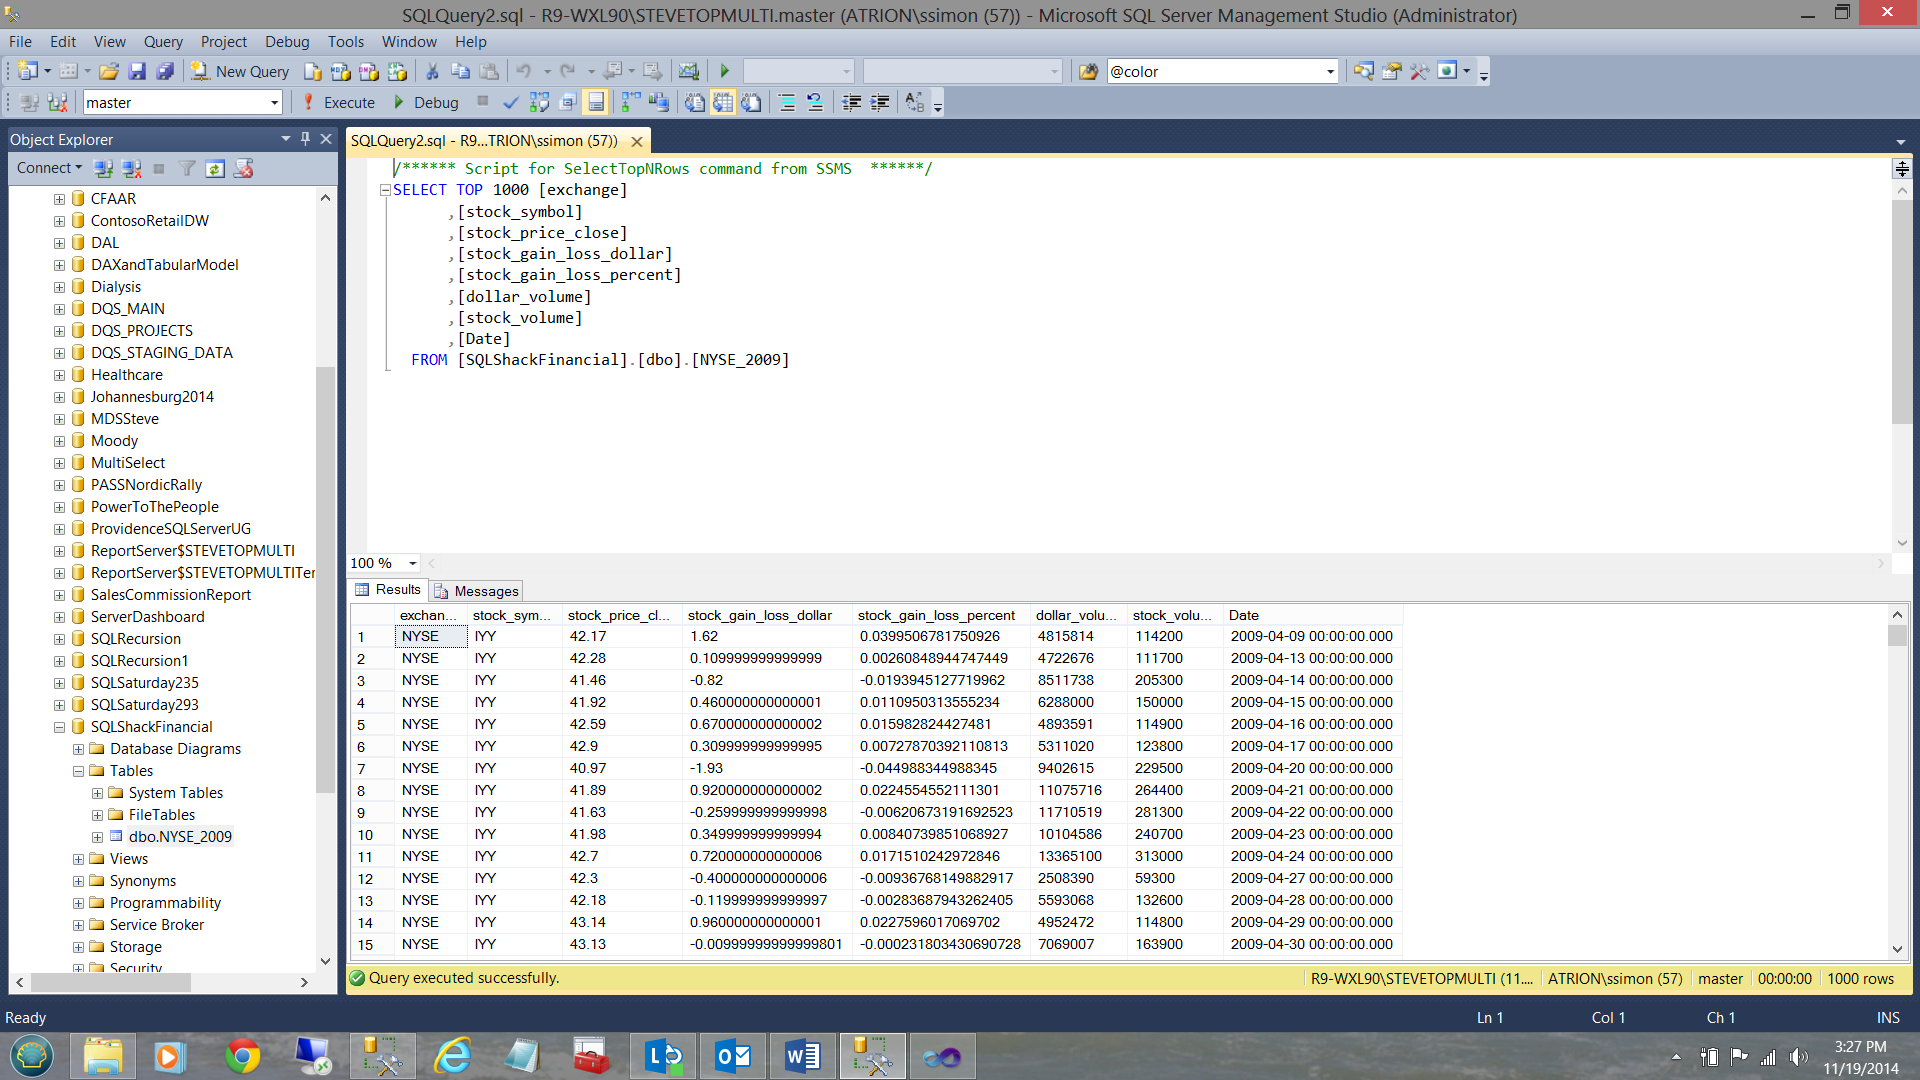
Task: Click the Object Explorer filter icon
Action: 187,169
